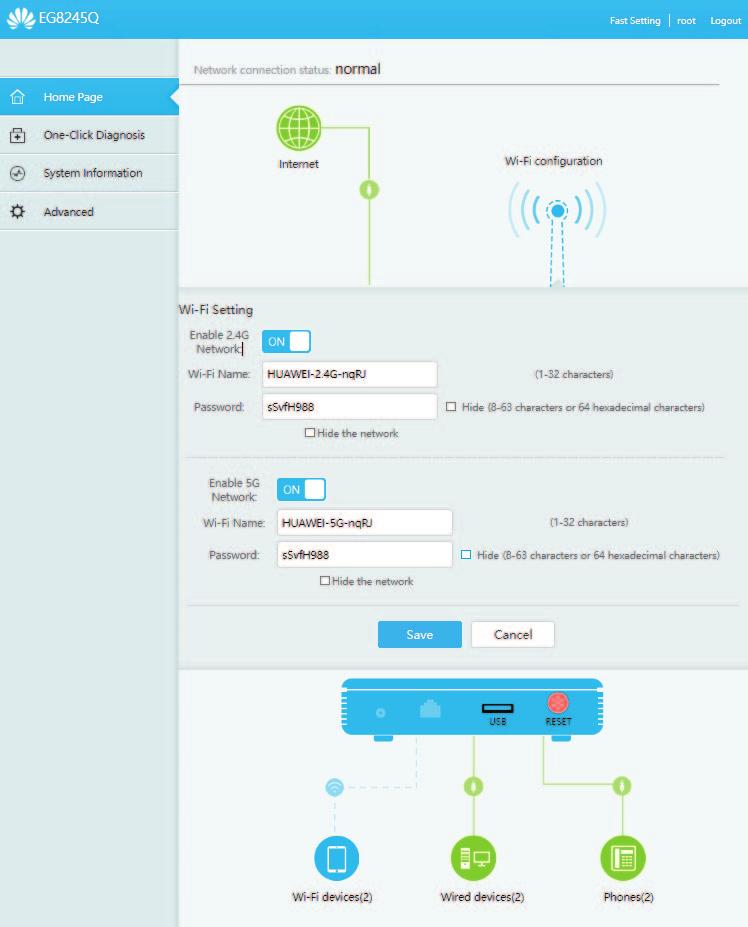The width and height of the screenshot is (748, 927).
Task: Click the Ethernet port on router image
Action: tap(430, 708)
